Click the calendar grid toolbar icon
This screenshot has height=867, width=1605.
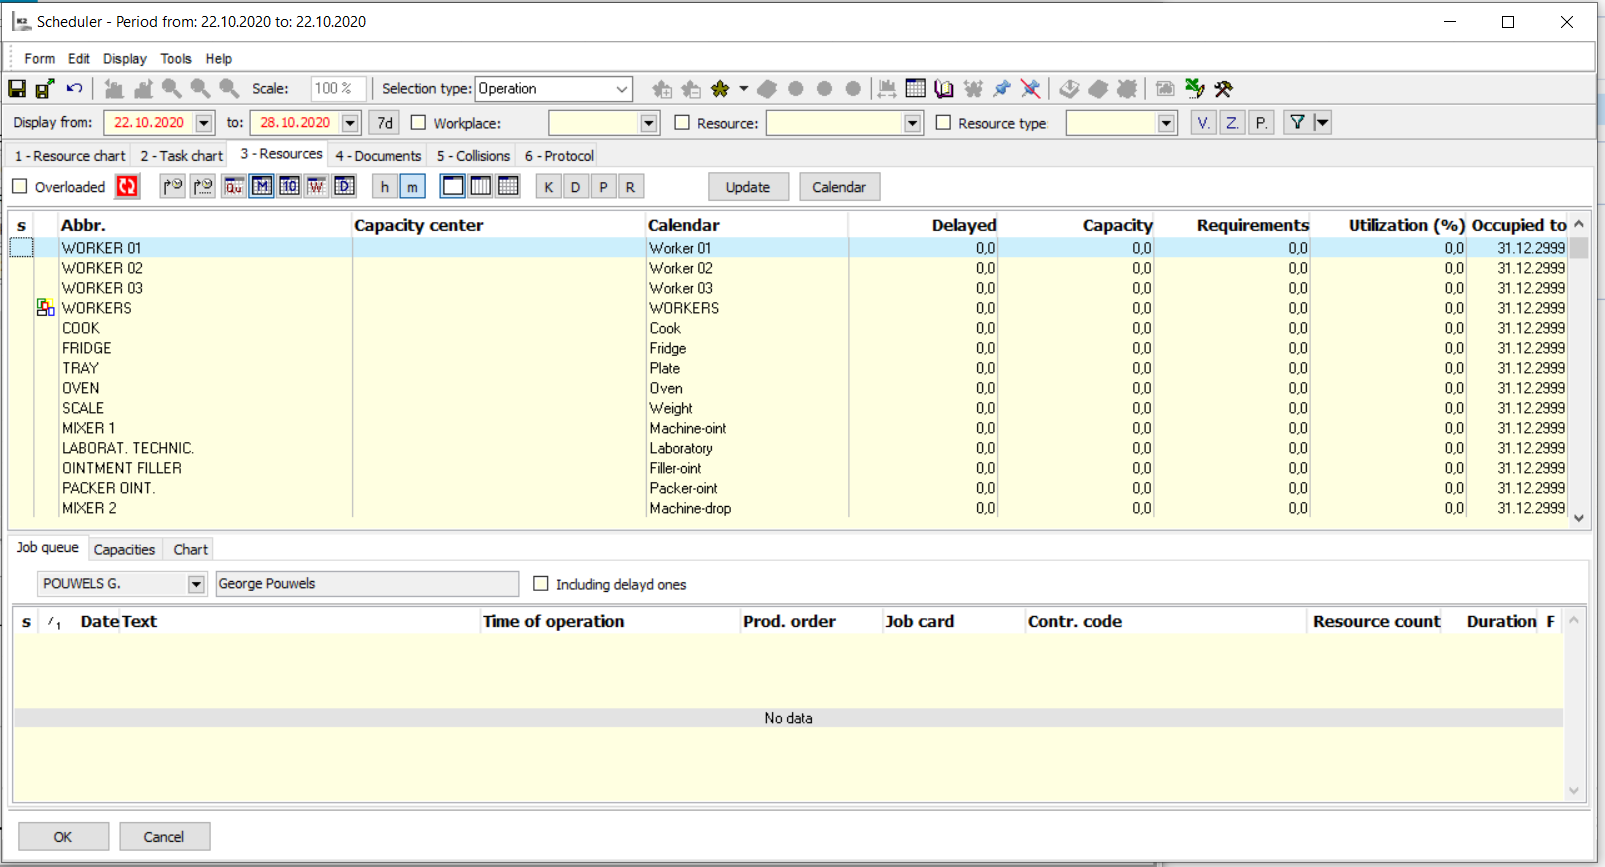(x=915, y=89)
